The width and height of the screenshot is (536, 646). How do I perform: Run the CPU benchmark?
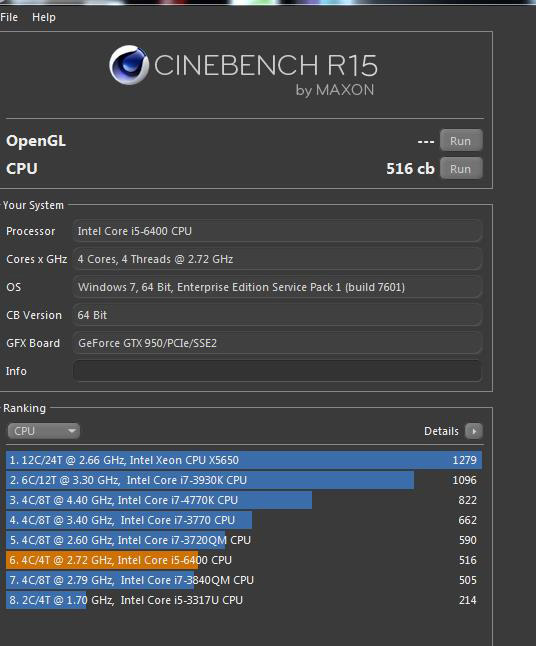pyautogui.click(x=461, y=169)
